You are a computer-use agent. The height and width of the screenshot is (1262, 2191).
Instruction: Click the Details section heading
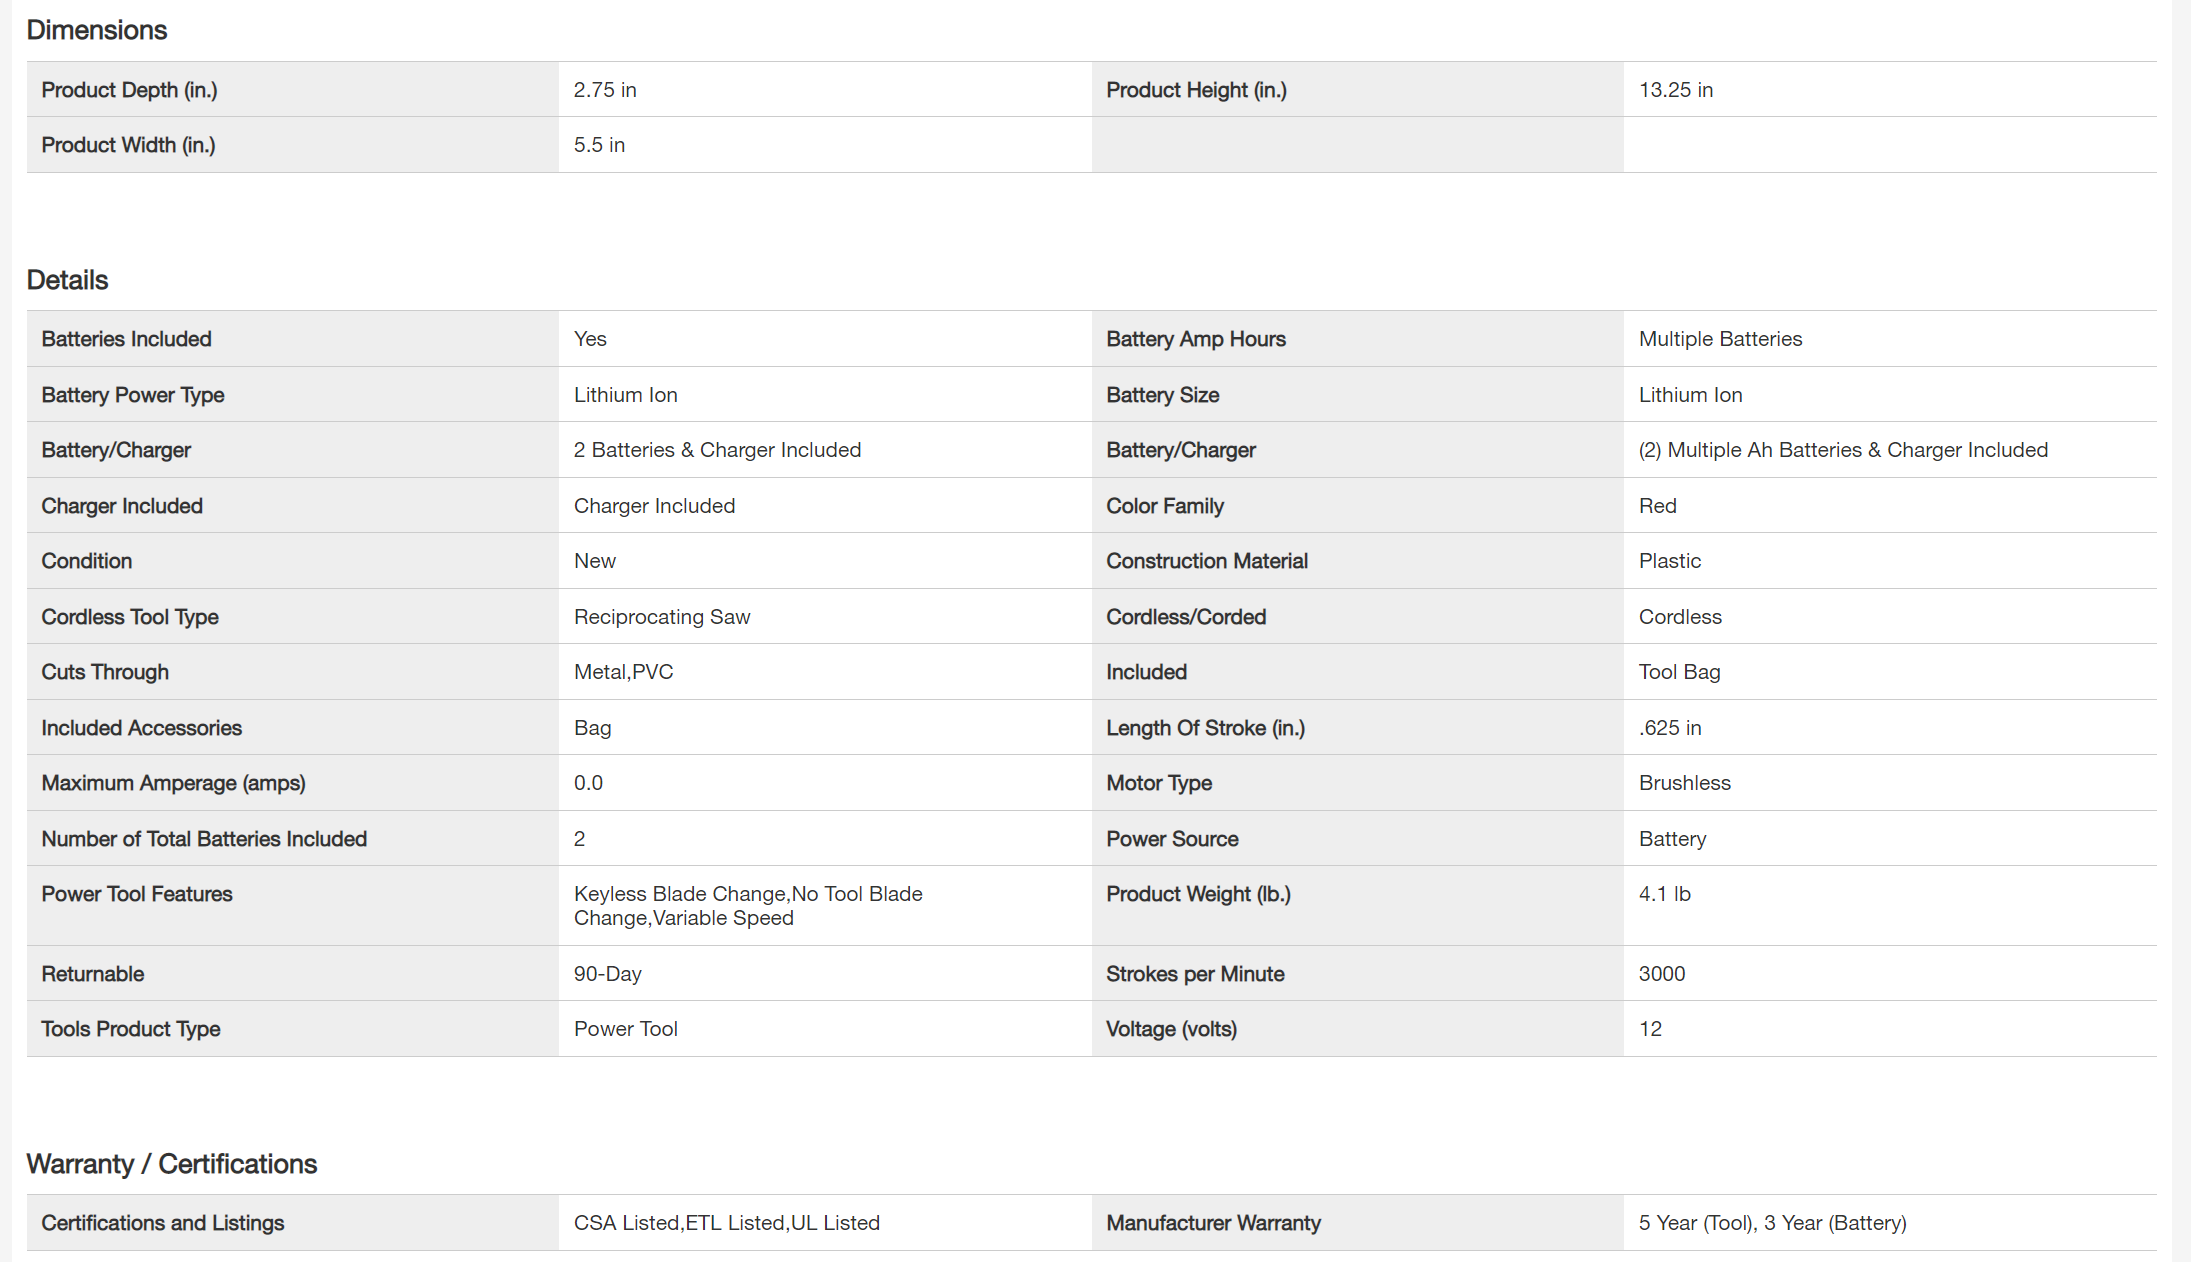point(67,280)
